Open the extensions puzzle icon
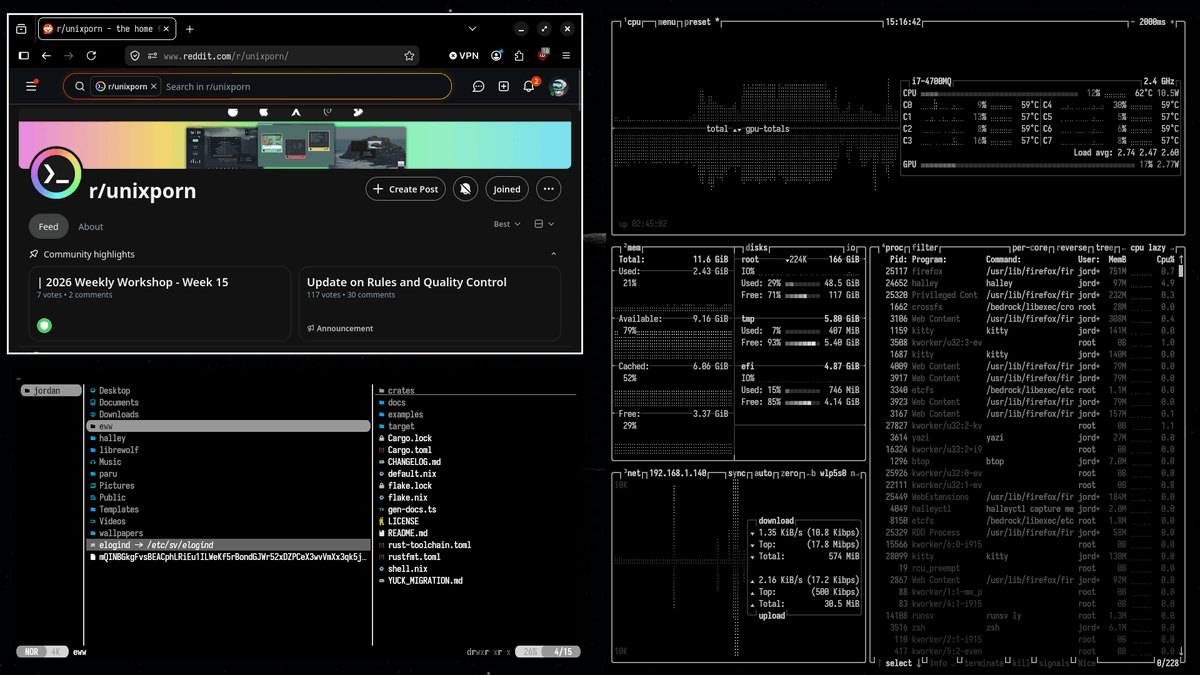This screenshot has width=1200, height=675. click(520, 56)
